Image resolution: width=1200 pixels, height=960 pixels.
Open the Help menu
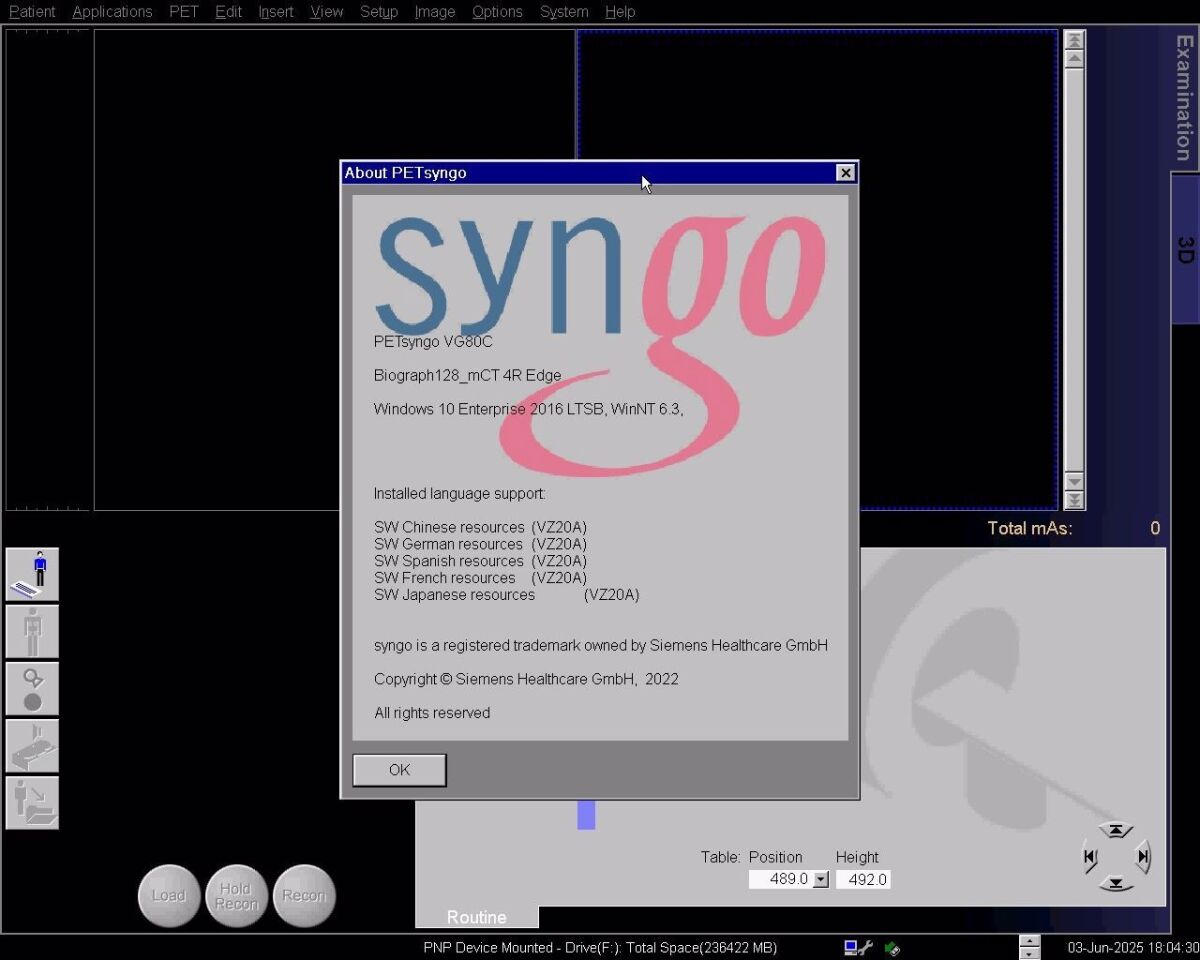click(620, 12)
